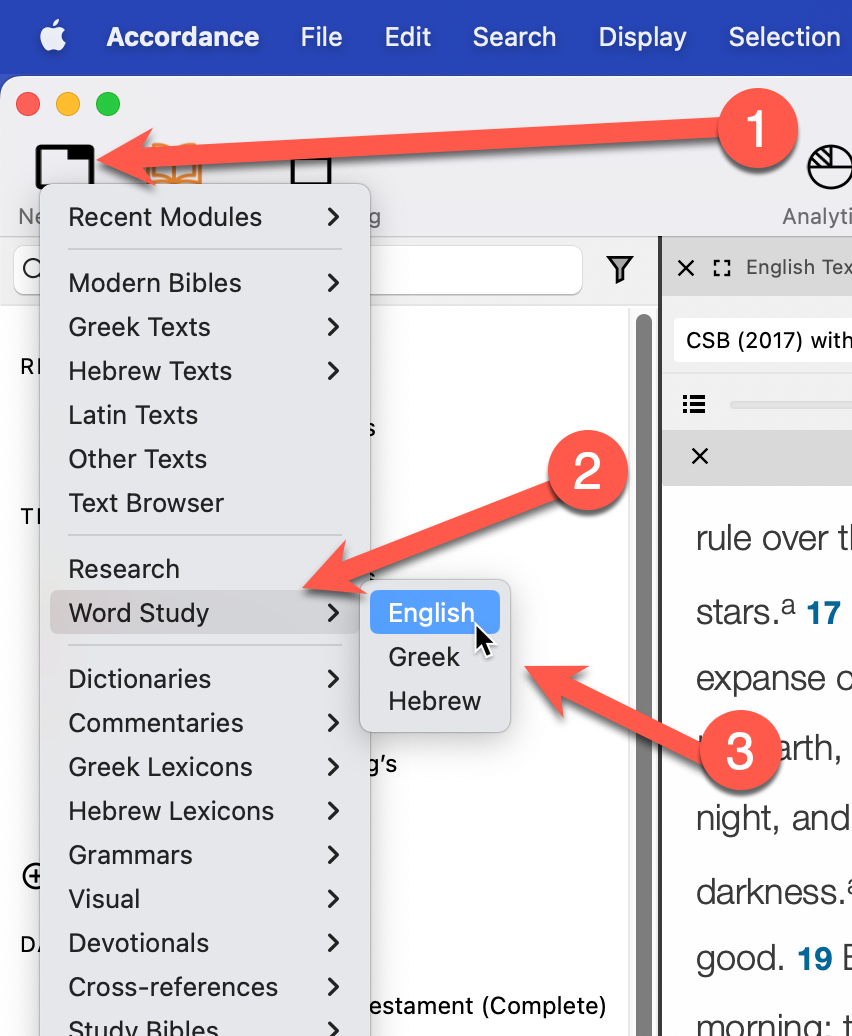Close the bar below the list icon
Screen dimensions: 852x1036
(699, 456)
